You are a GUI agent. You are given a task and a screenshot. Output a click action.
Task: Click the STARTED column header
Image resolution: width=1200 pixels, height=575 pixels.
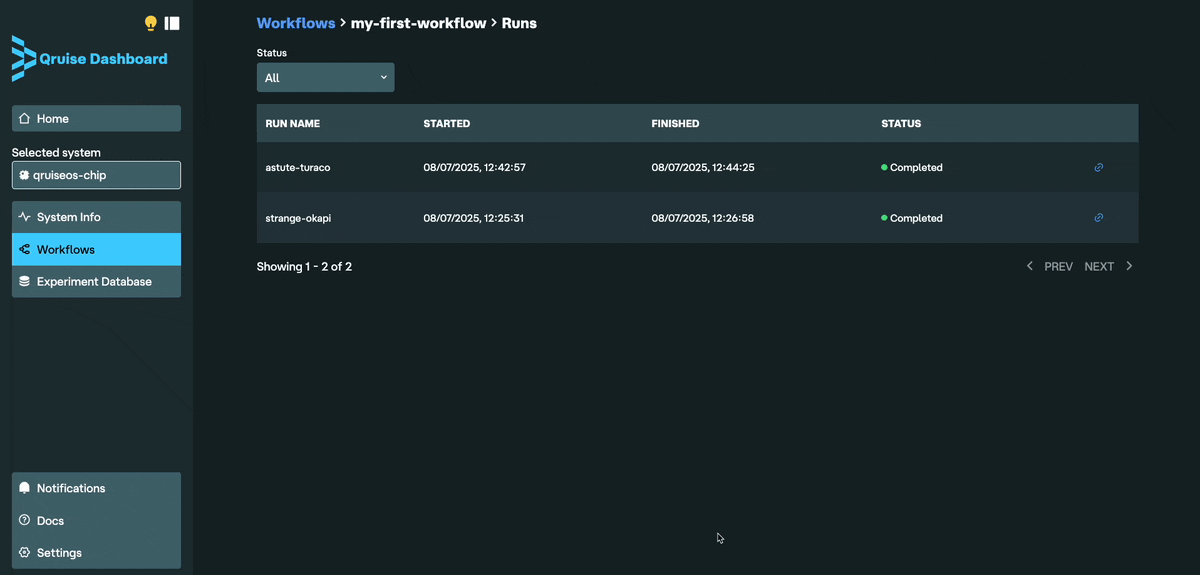(x=447, y=124)
